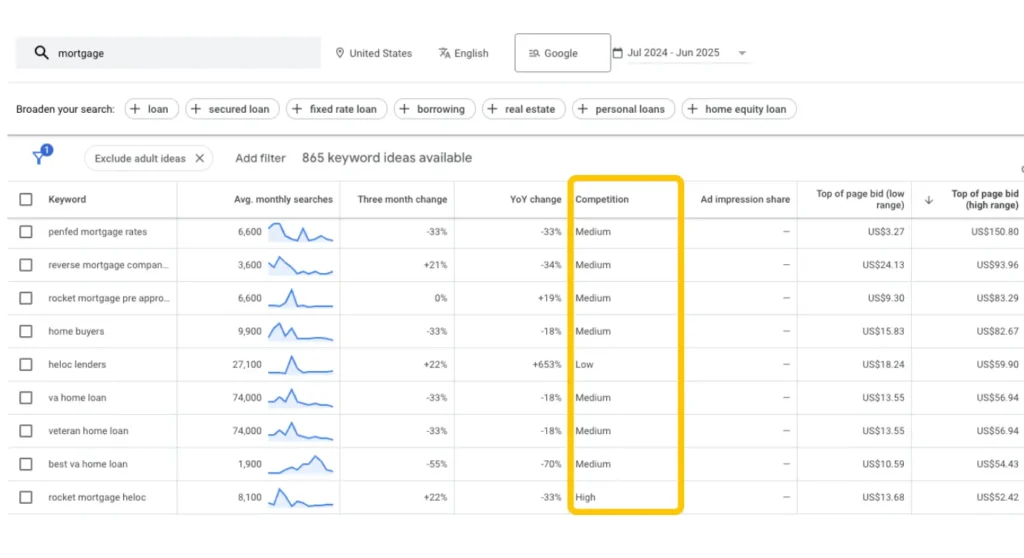The height and width of the screenshot is (558, 1024).
Task: Open the filter funnel icon
Action: [41, 156]
